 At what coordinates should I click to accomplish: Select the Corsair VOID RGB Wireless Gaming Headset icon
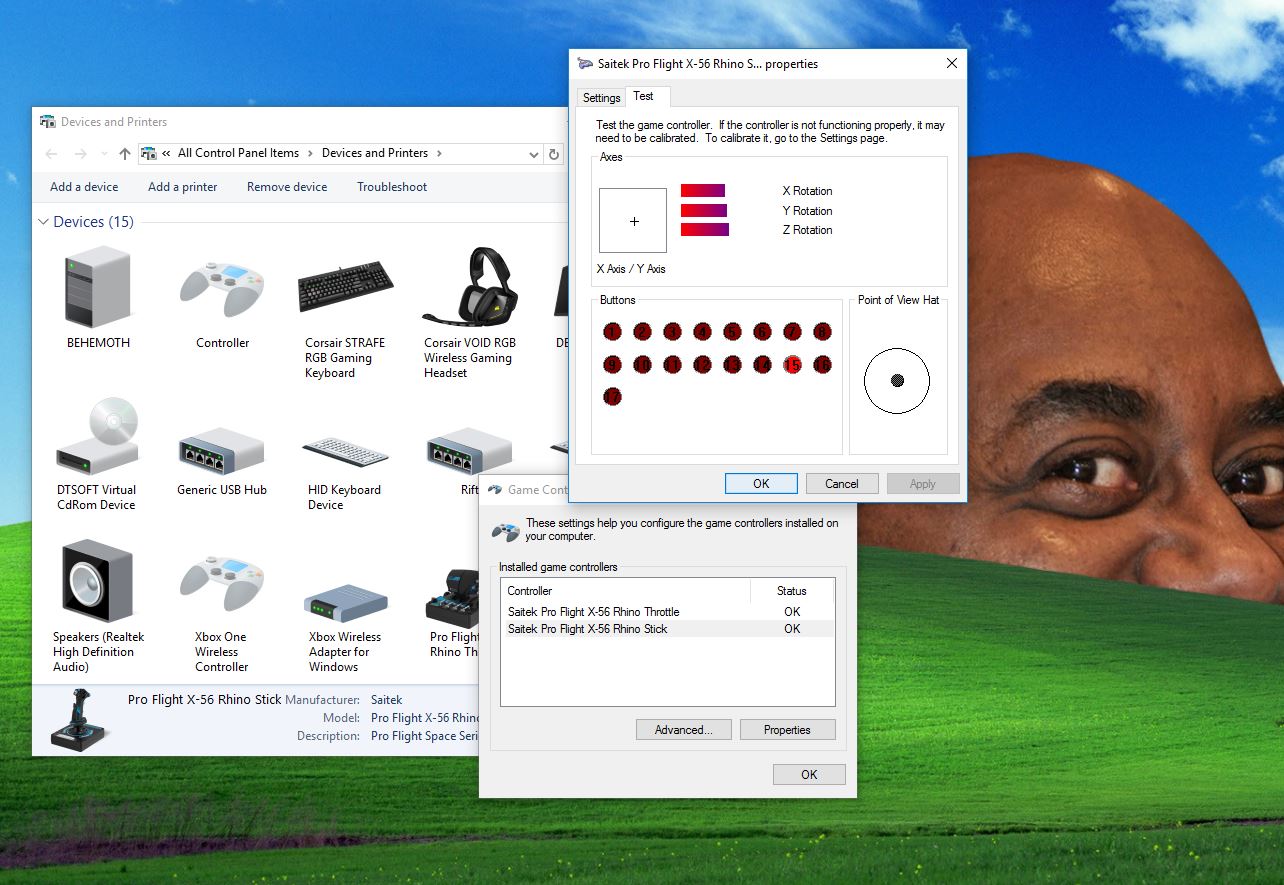[x=468, y=286]
